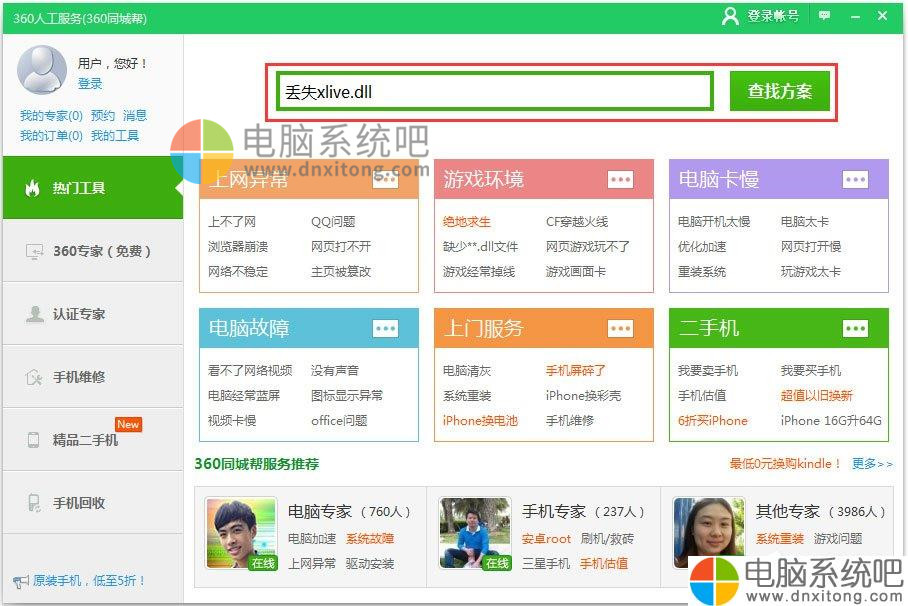Viewport: 908px width, 606px height.
Task: Expand more options on 二手机 card
Action: 855,328
